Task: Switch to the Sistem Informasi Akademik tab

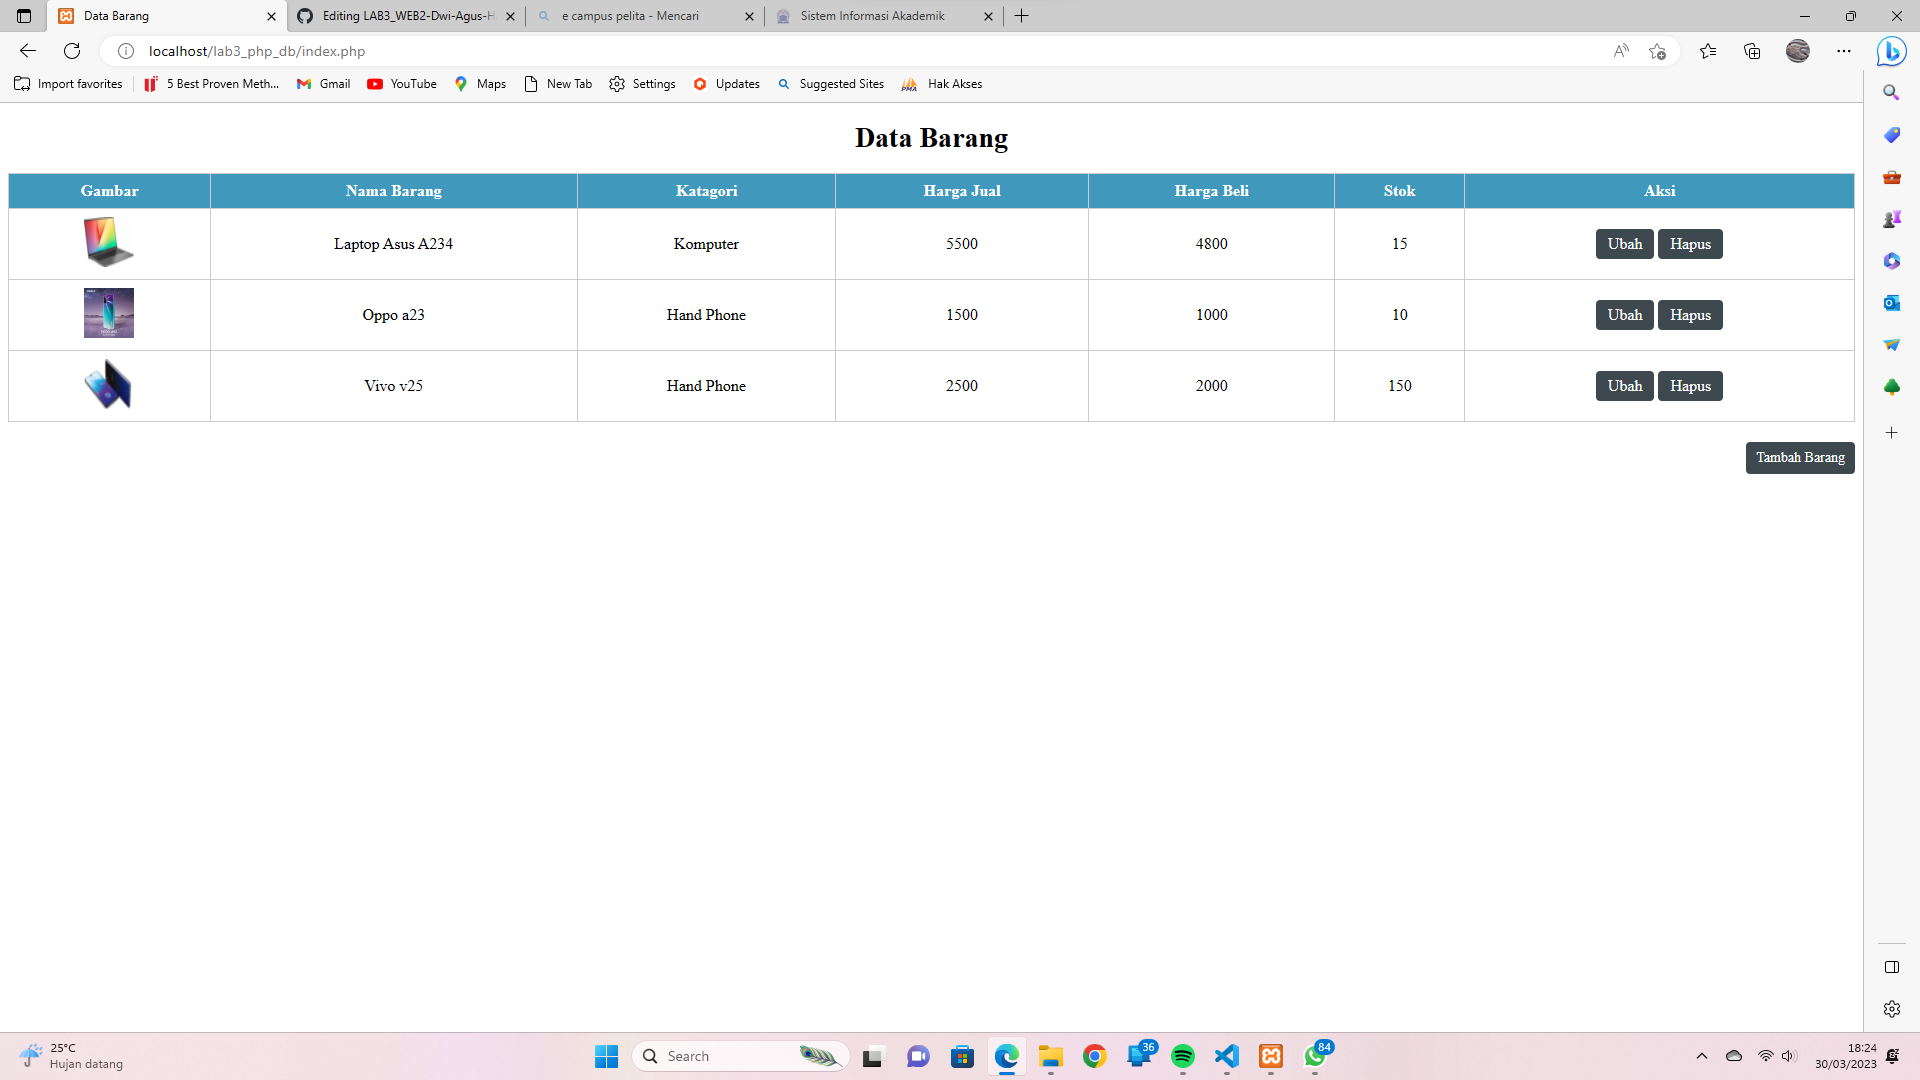Action: pos(870,16)
